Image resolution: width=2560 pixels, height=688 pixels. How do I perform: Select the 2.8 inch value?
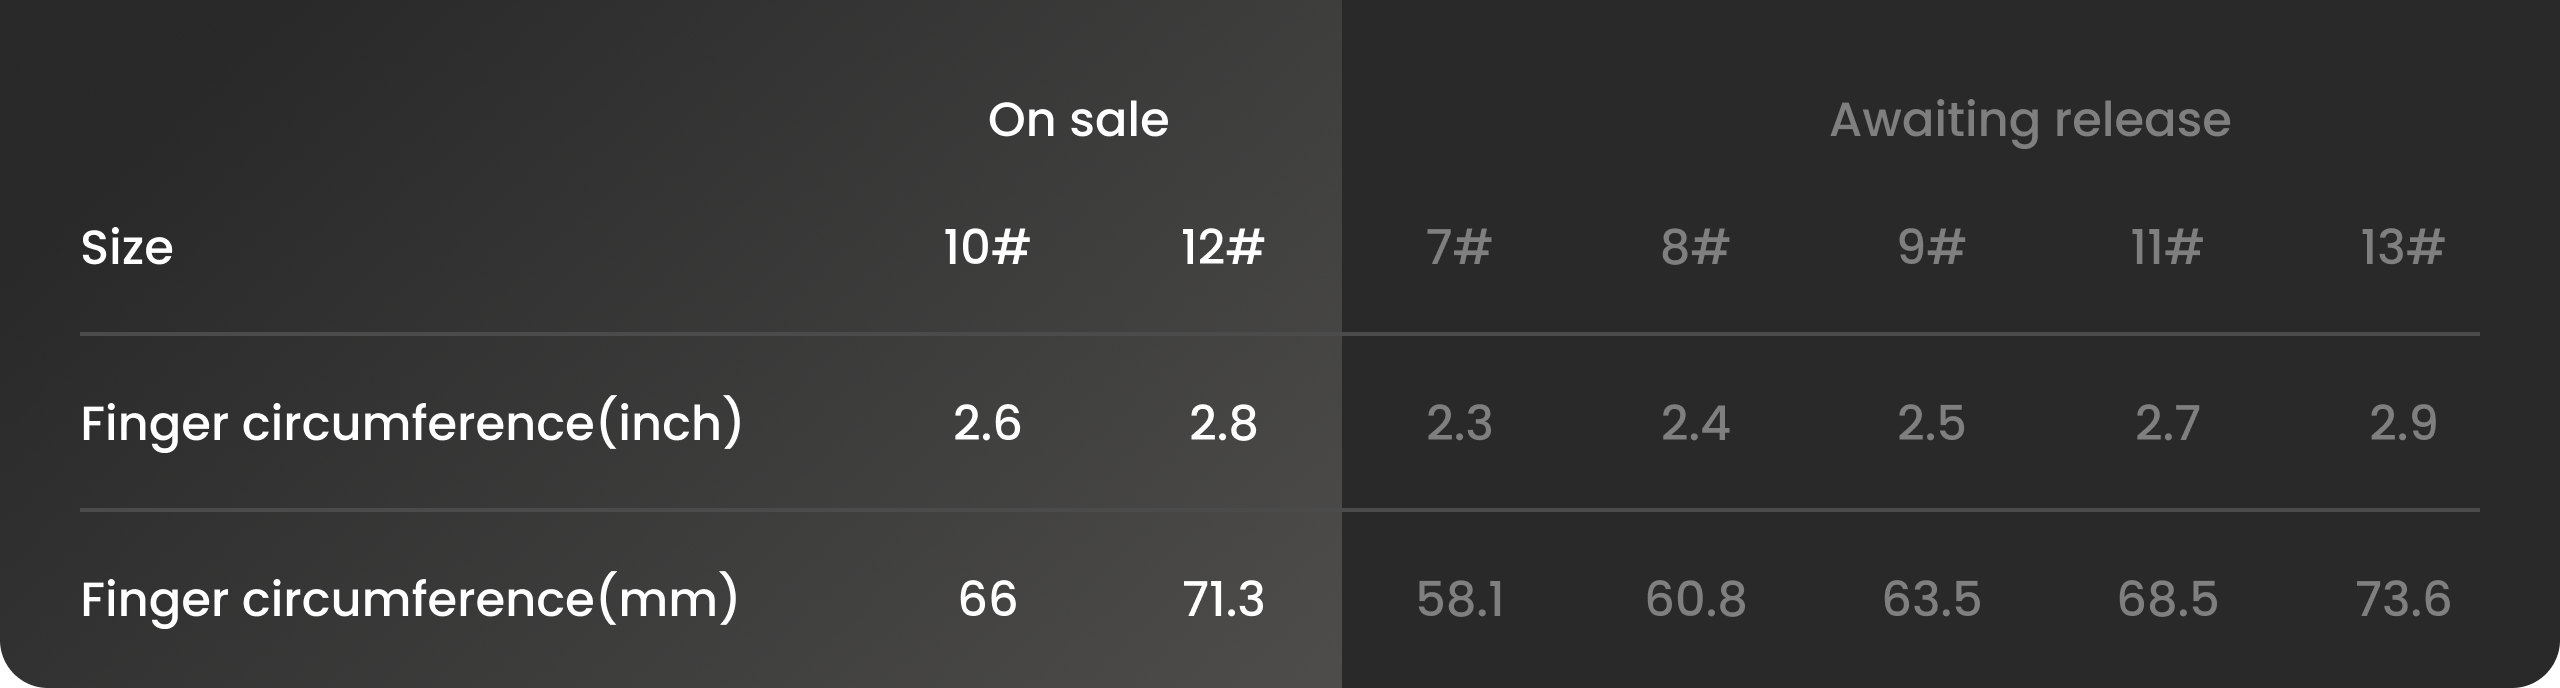(x=1223, y=423)
